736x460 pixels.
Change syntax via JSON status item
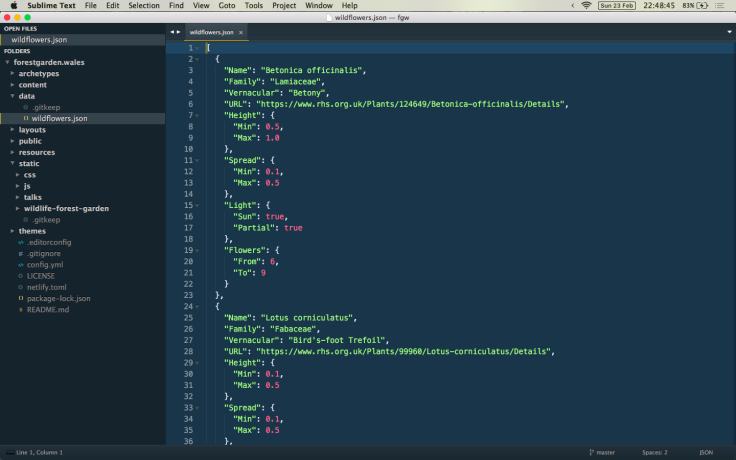pyautogui.click(x=706, y=452)
